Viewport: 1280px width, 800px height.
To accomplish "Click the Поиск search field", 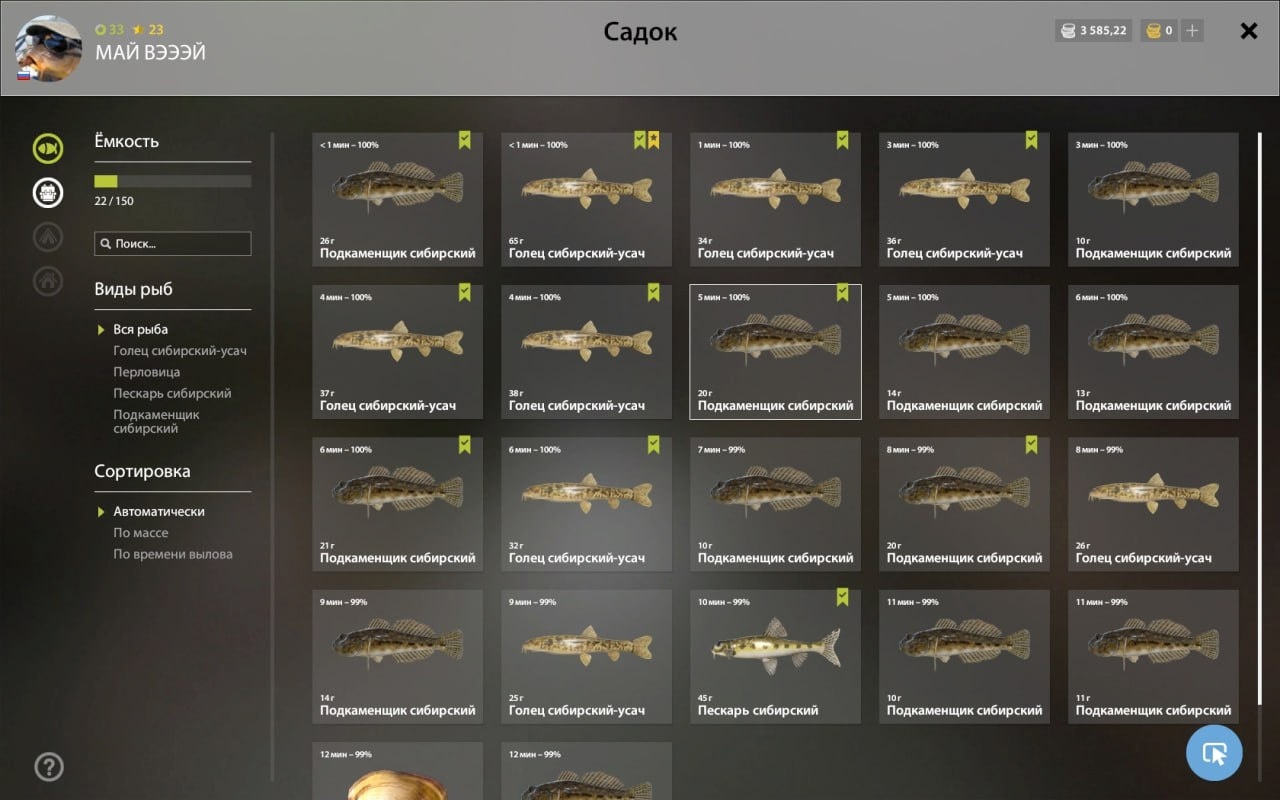I will [173, 243].
